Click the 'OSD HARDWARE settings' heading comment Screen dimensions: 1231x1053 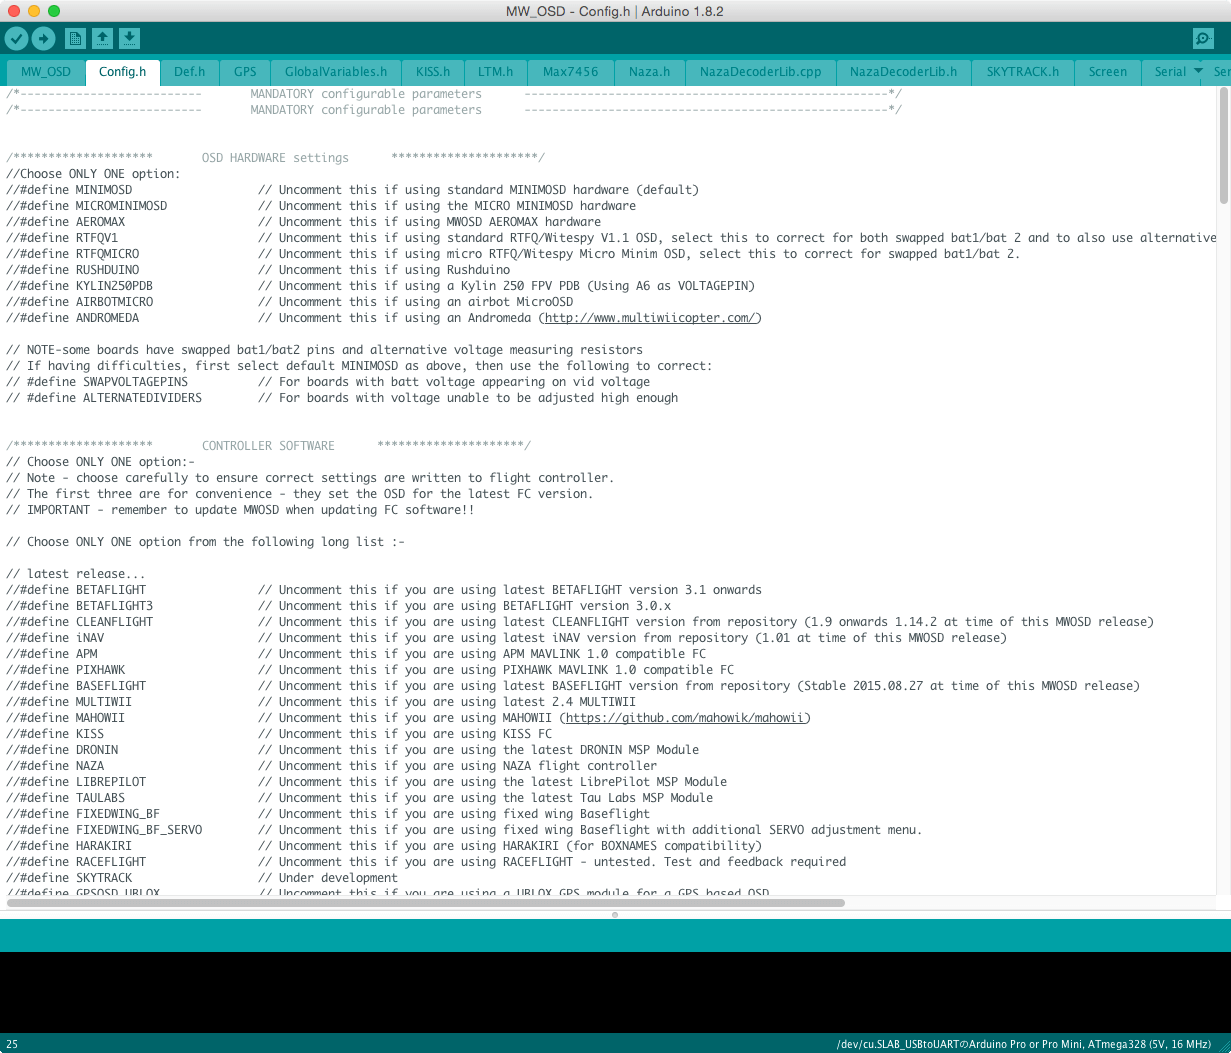[x=275, y=158]
